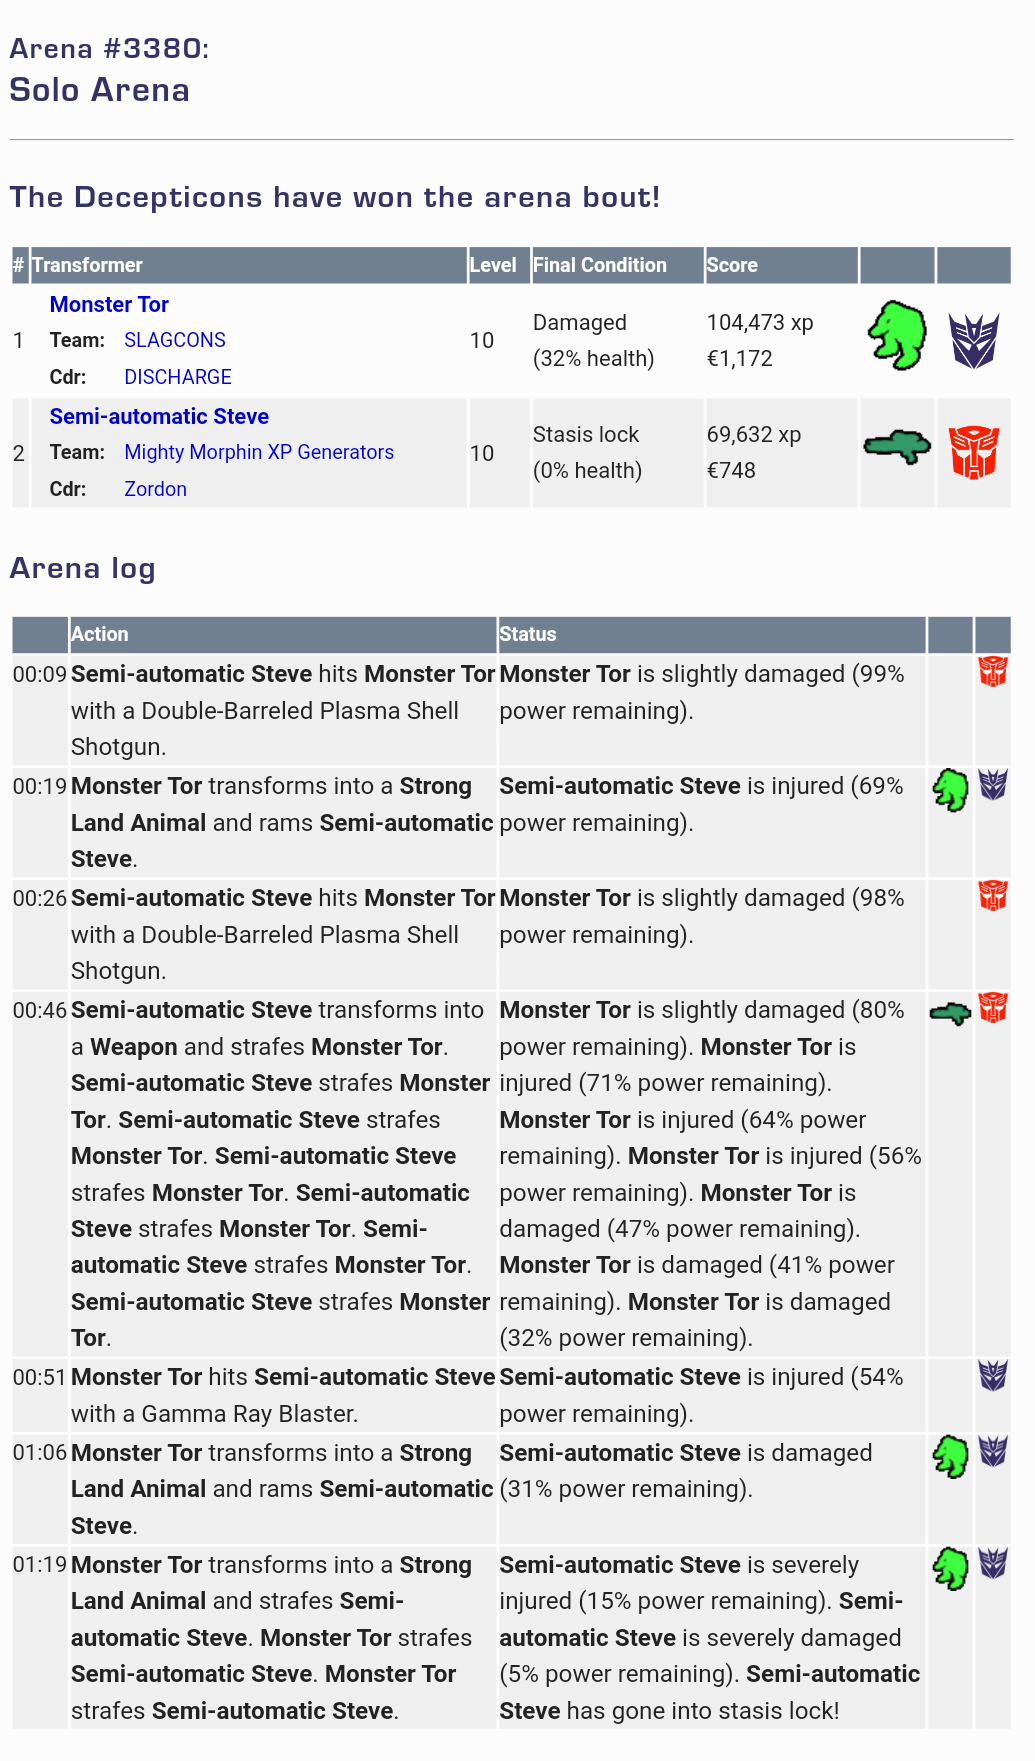Click the Score column header
This screenshot has height=1761, width=1035.
click(732, 265)
